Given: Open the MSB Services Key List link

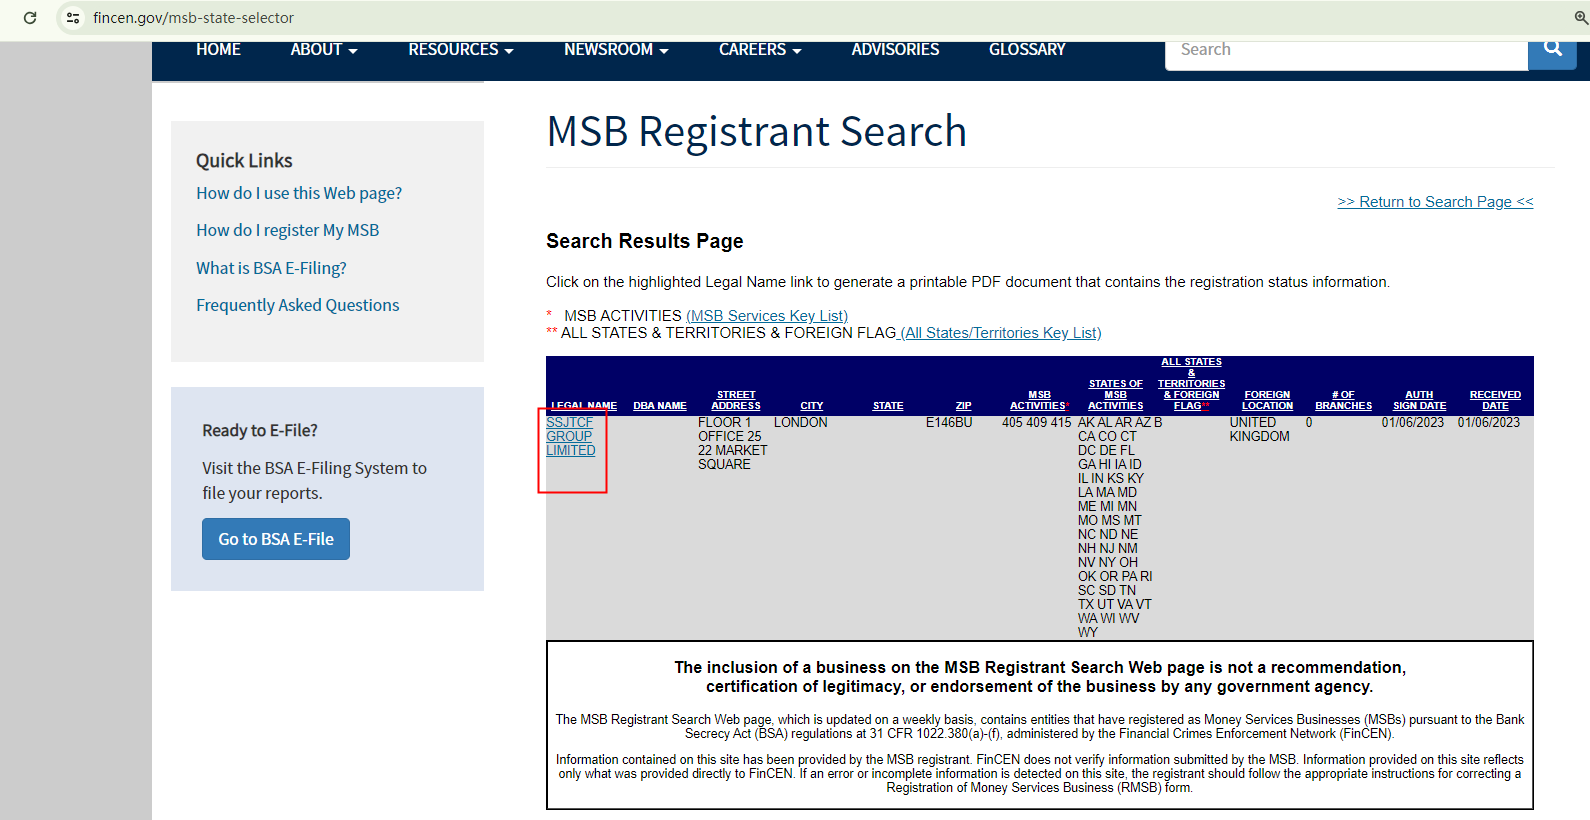Looking at the screenshot, I should click(x=767, y=316).
